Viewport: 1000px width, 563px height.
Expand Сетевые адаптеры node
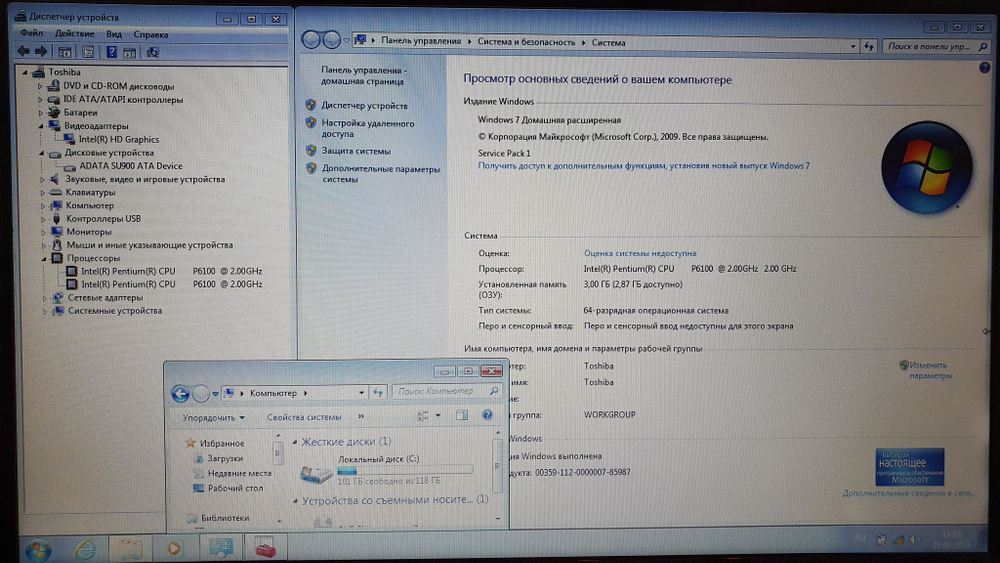[x=44, y=298]
